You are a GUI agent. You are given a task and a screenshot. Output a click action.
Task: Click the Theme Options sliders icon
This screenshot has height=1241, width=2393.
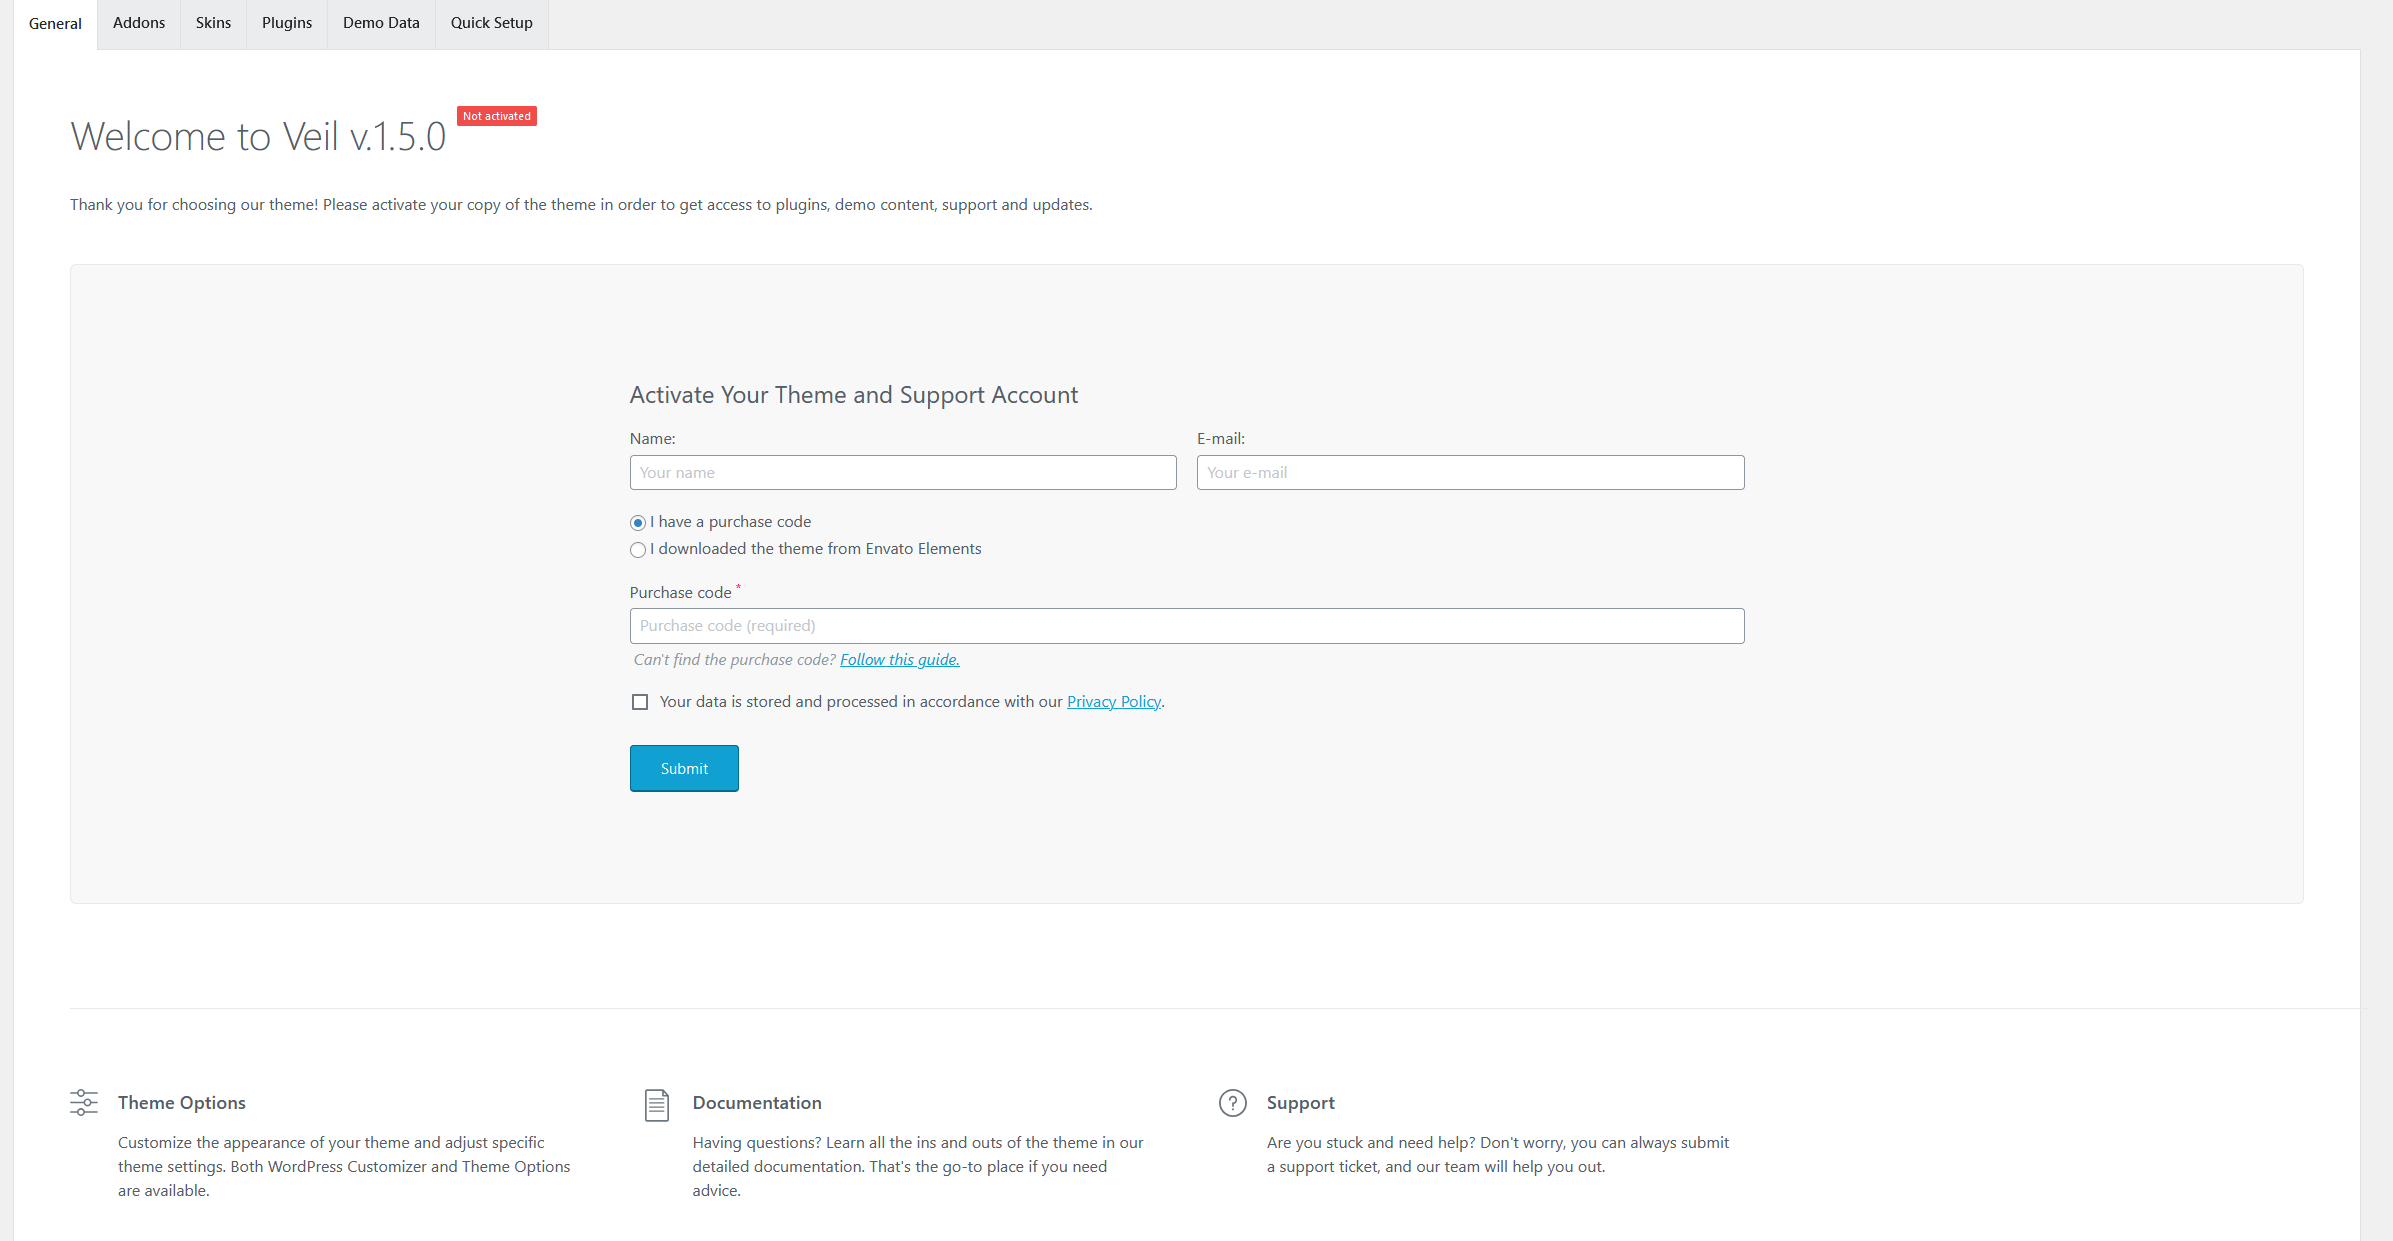[x=84, y=1103]
